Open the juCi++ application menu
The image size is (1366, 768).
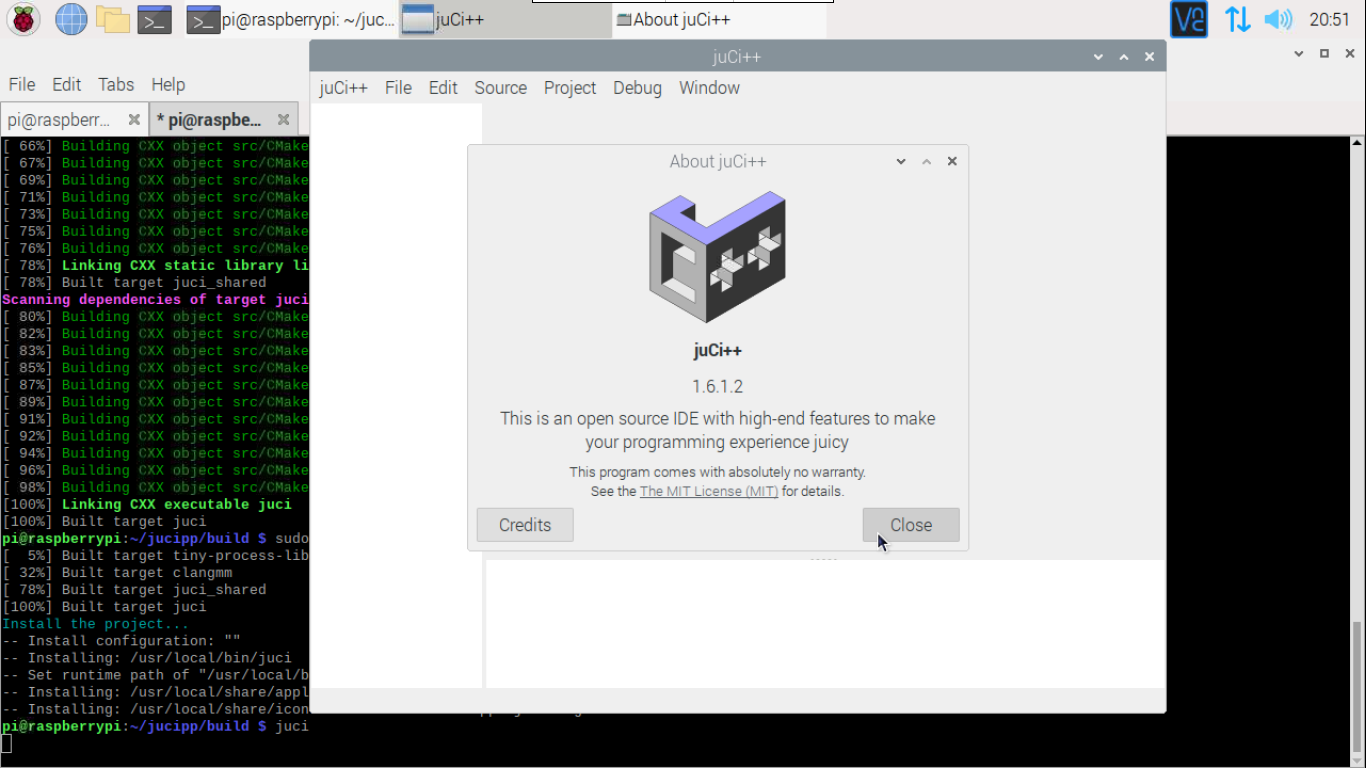coord(343,88)
